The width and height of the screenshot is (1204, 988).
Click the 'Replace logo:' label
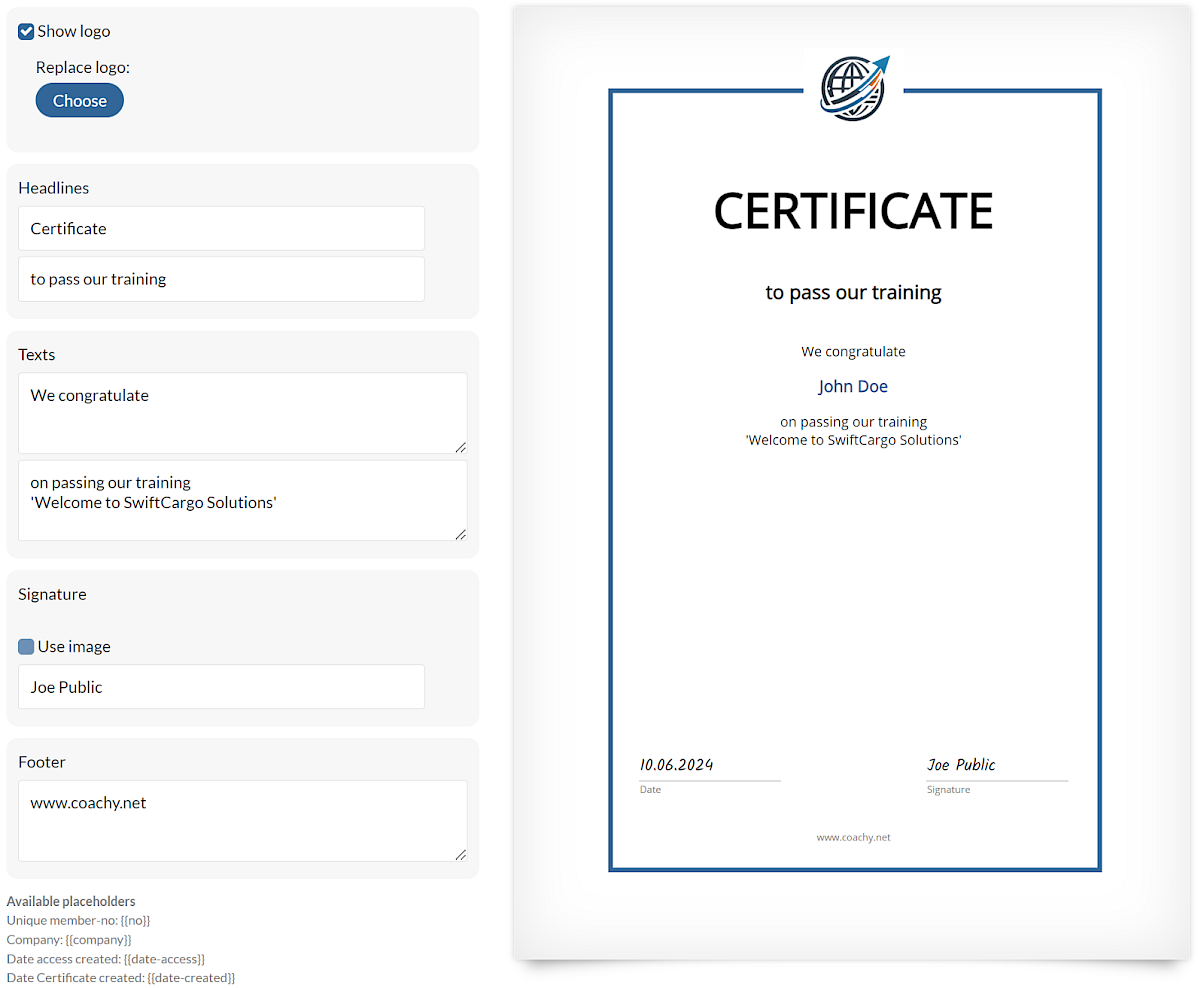[x=83, y=68]
